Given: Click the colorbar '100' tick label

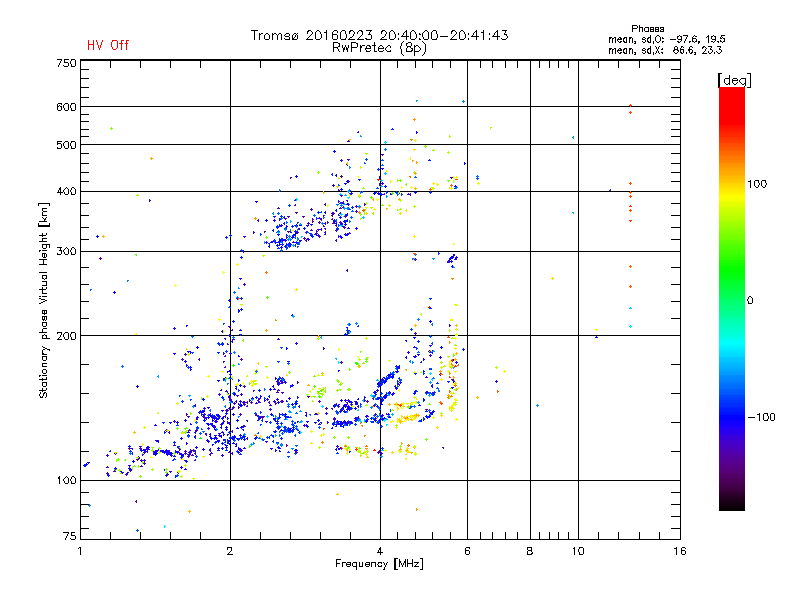Looking at the screenshot, I should click(x=757, y=184).
